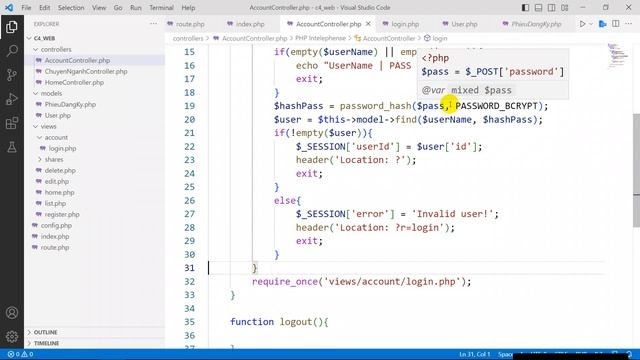Click the code minimap preview

point(617,55)
